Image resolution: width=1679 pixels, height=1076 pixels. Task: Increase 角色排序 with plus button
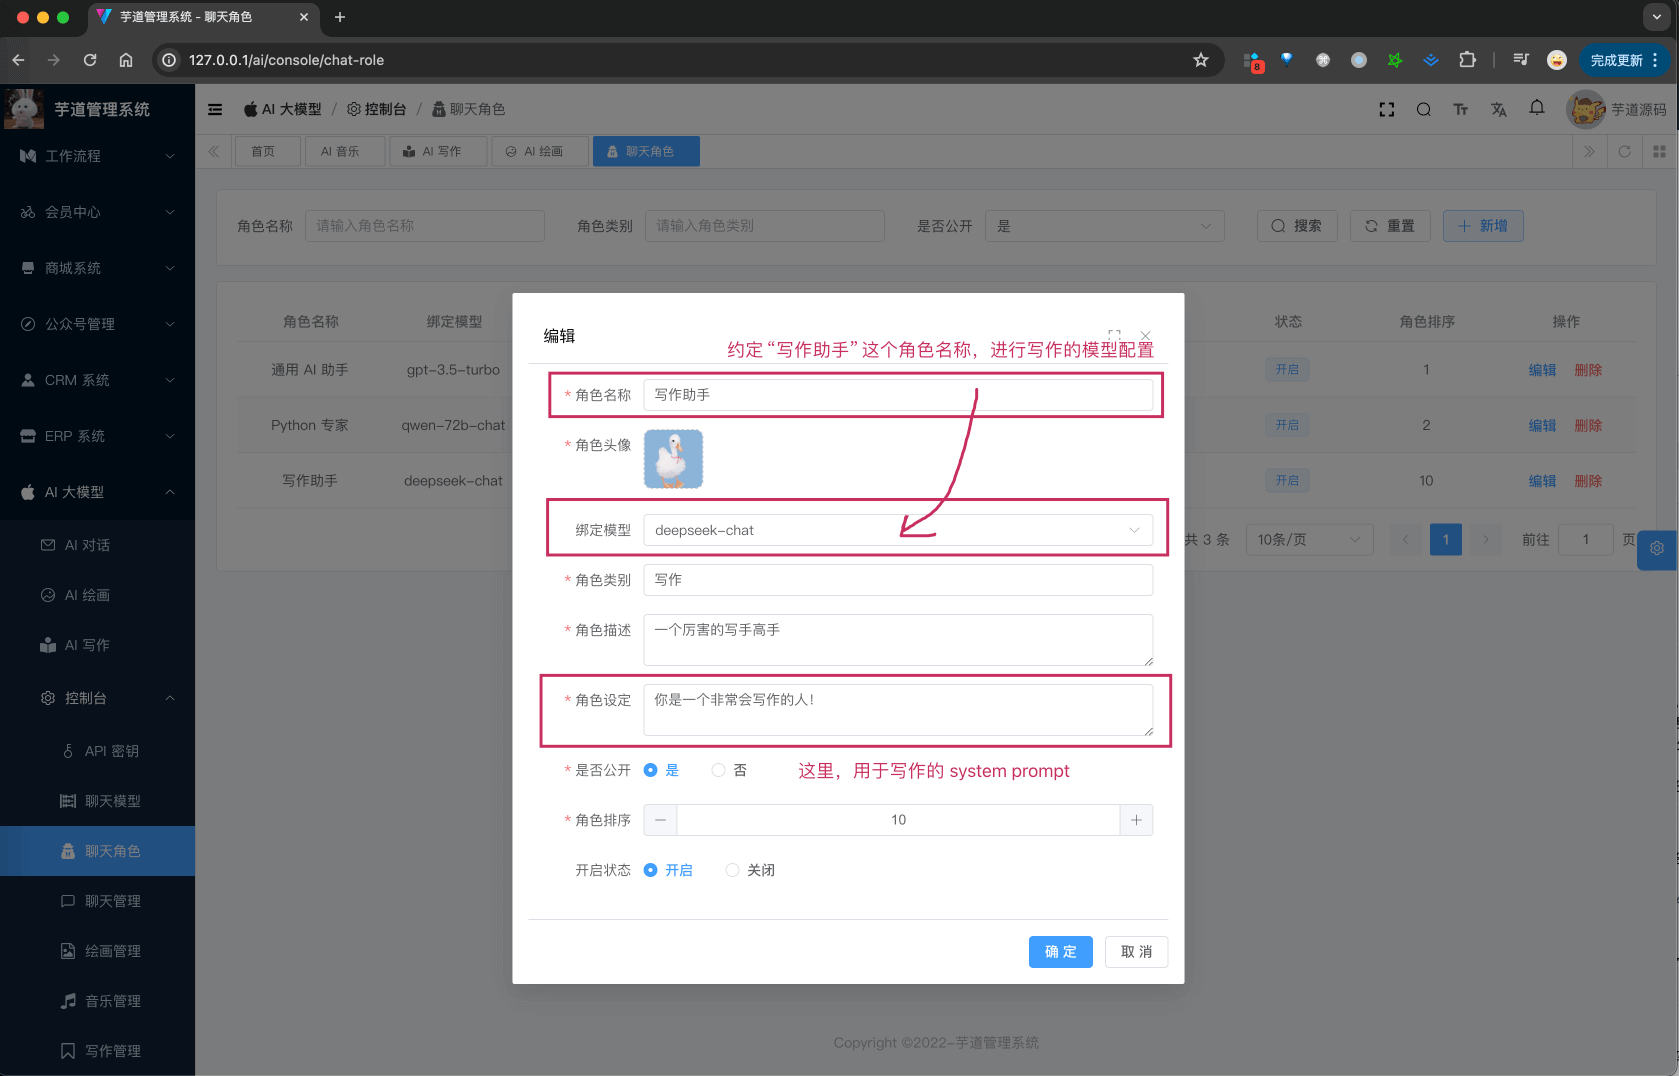[x=1136, y=820]
